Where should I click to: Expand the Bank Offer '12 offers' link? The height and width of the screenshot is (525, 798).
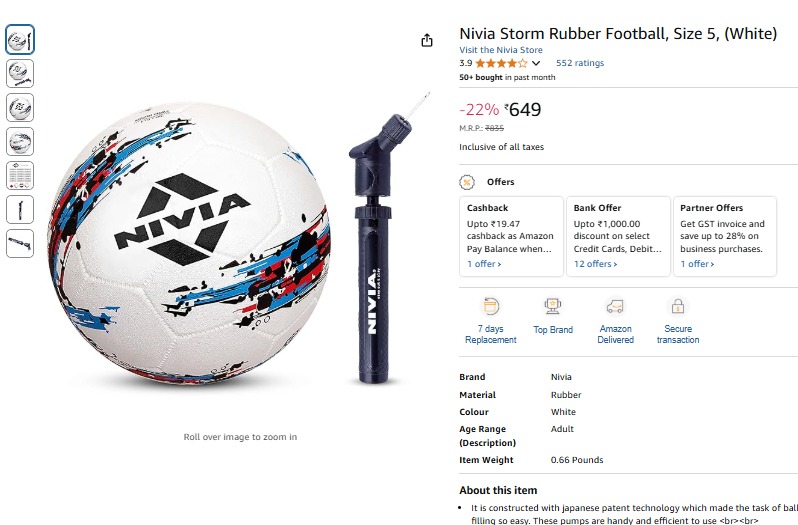595,264
